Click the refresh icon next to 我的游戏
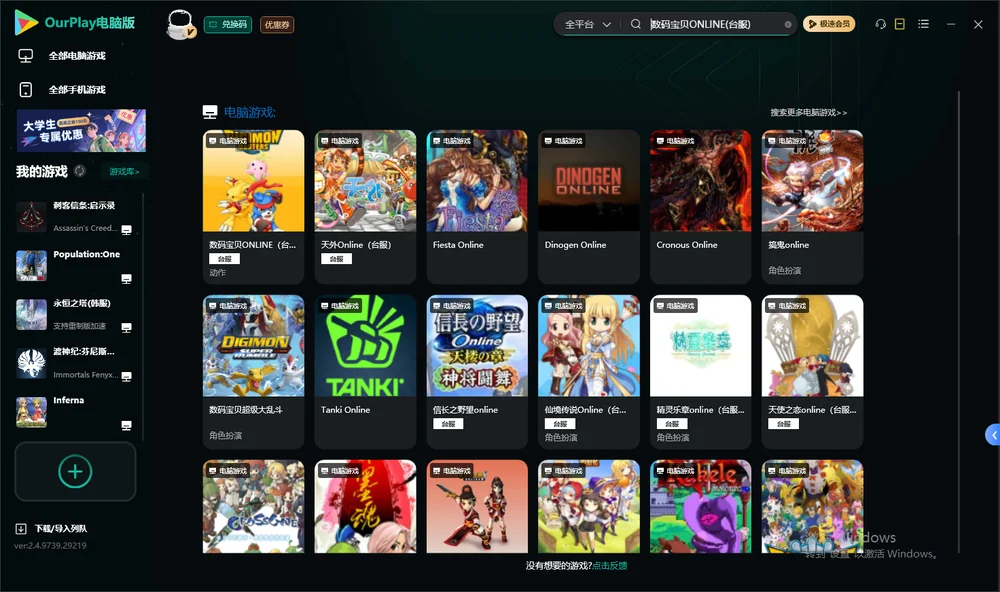1000x592 pixels. 80,171
